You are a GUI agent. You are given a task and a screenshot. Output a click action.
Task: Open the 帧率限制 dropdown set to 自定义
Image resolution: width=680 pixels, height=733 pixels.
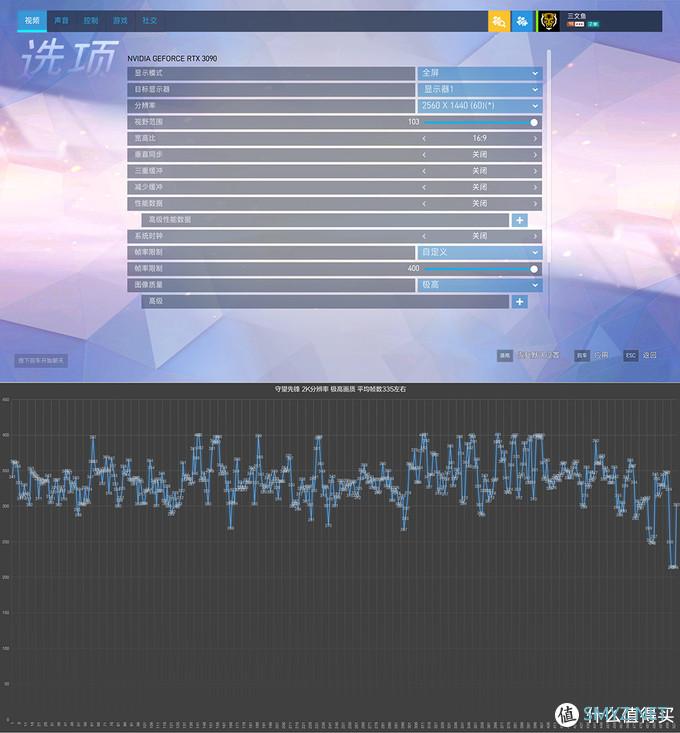(x=480, y=252)
